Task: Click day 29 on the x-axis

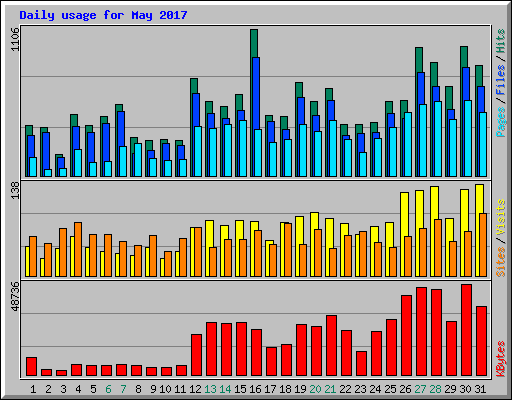Action: pos(450,389)
